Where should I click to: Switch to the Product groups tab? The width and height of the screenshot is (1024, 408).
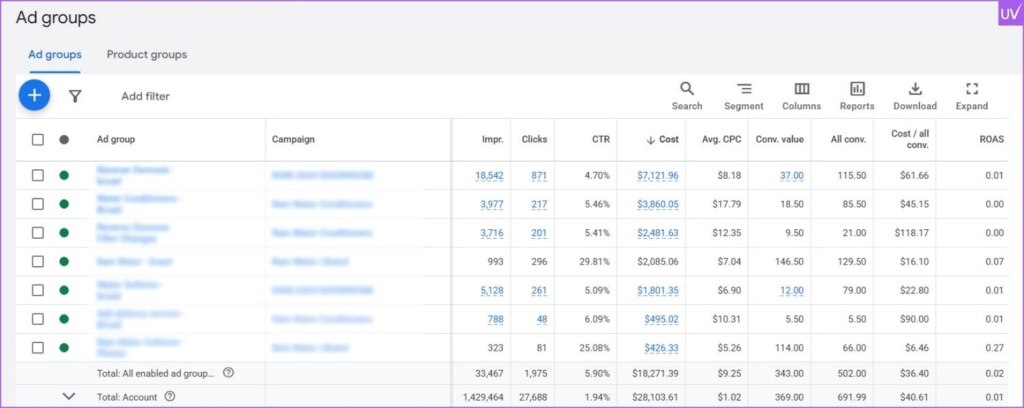click(x=147, y=55)
